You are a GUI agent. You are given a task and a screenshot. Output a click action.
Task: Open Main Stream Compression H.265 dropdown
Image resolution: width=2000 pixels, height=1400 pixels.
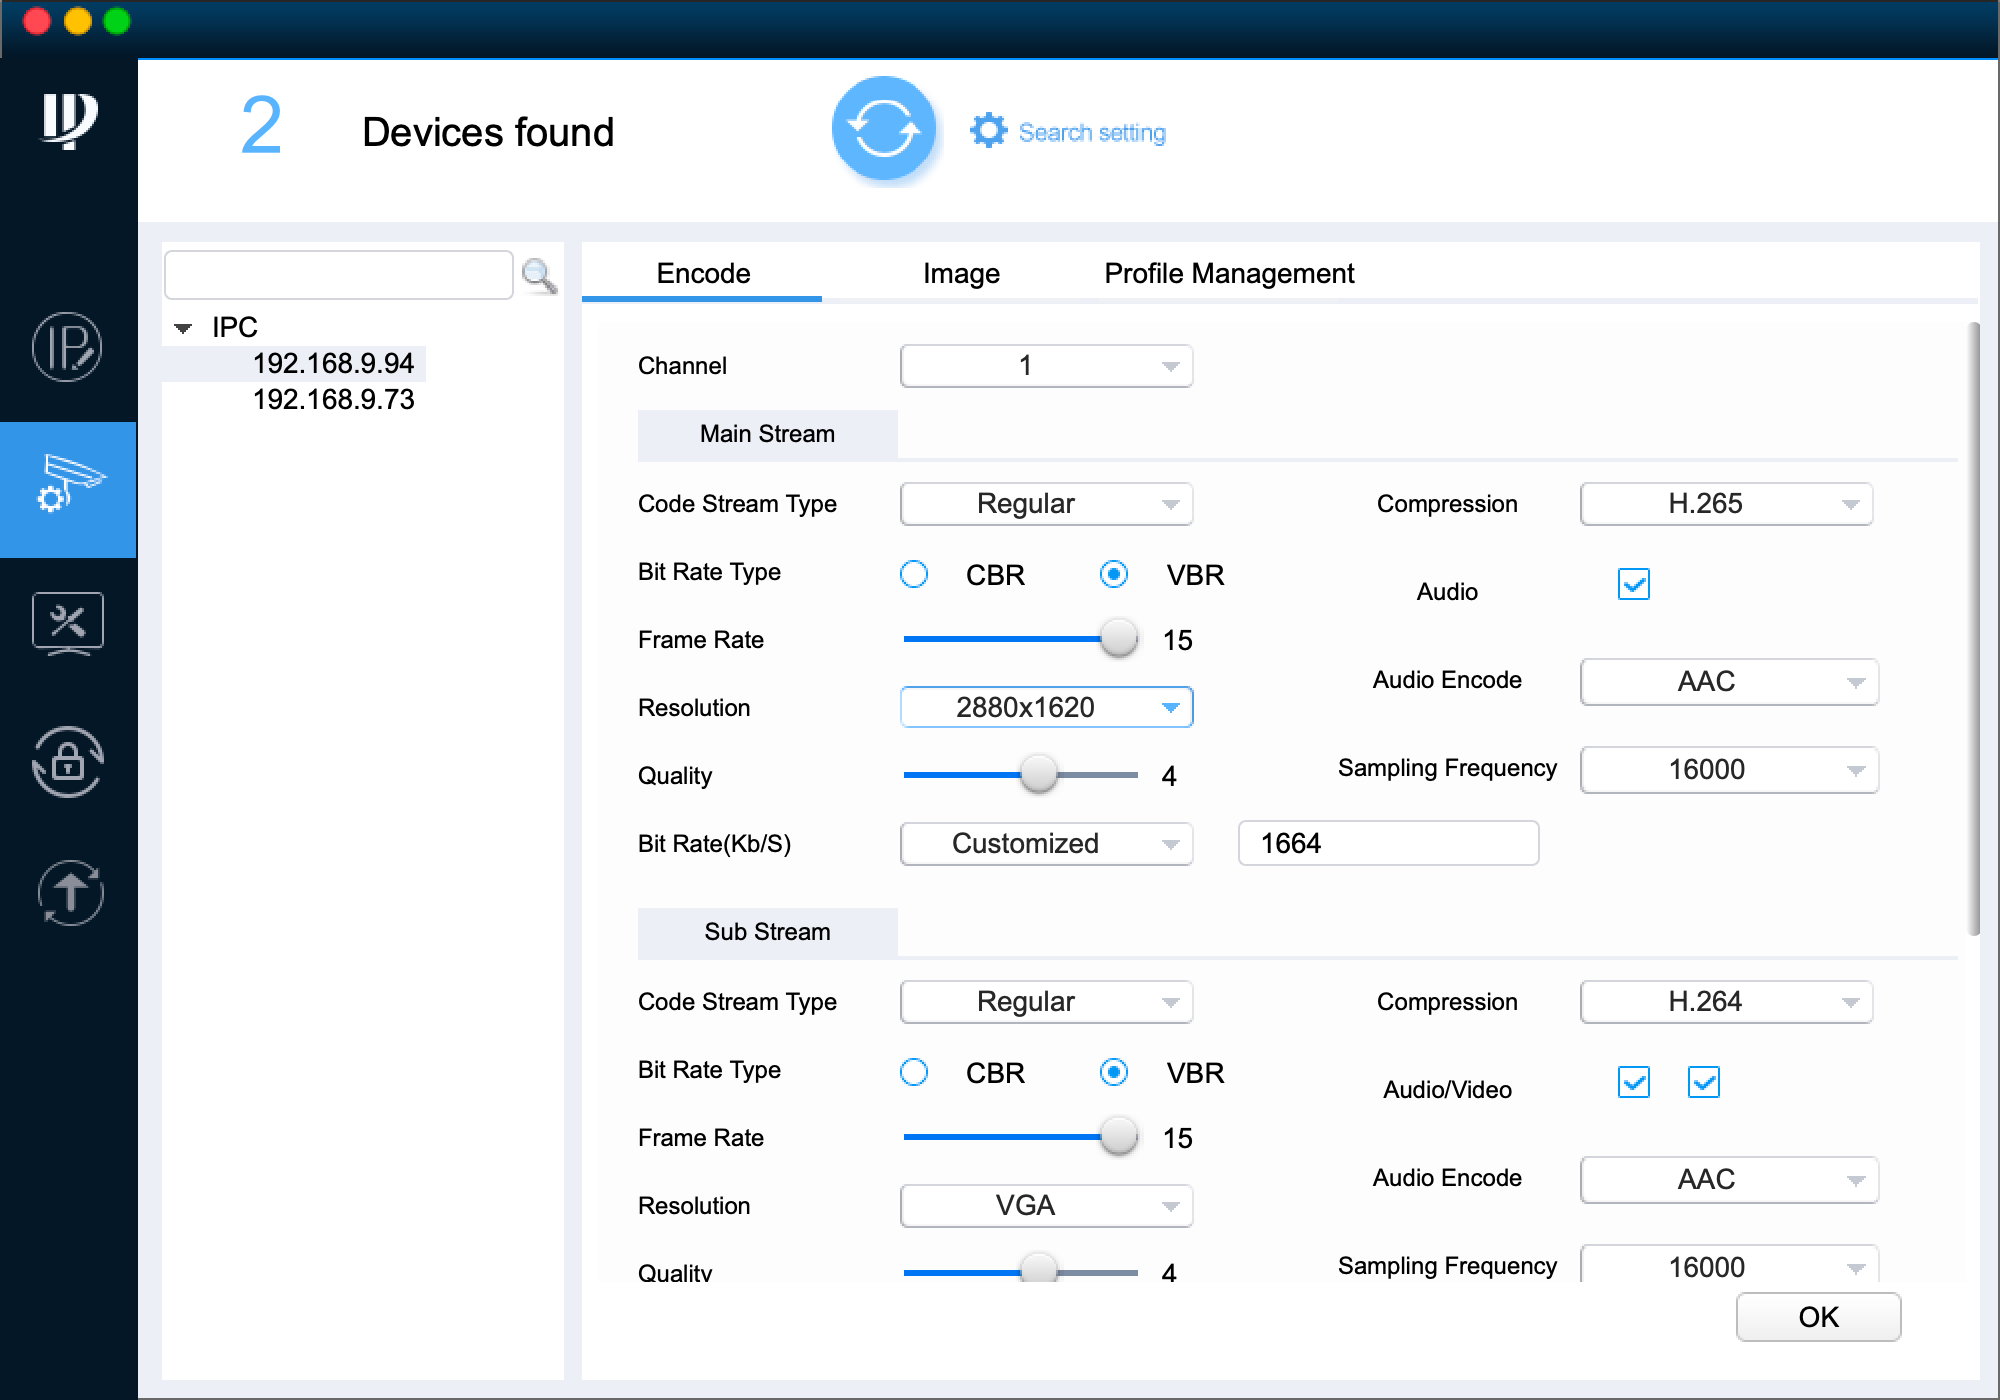pos(1726,504)
